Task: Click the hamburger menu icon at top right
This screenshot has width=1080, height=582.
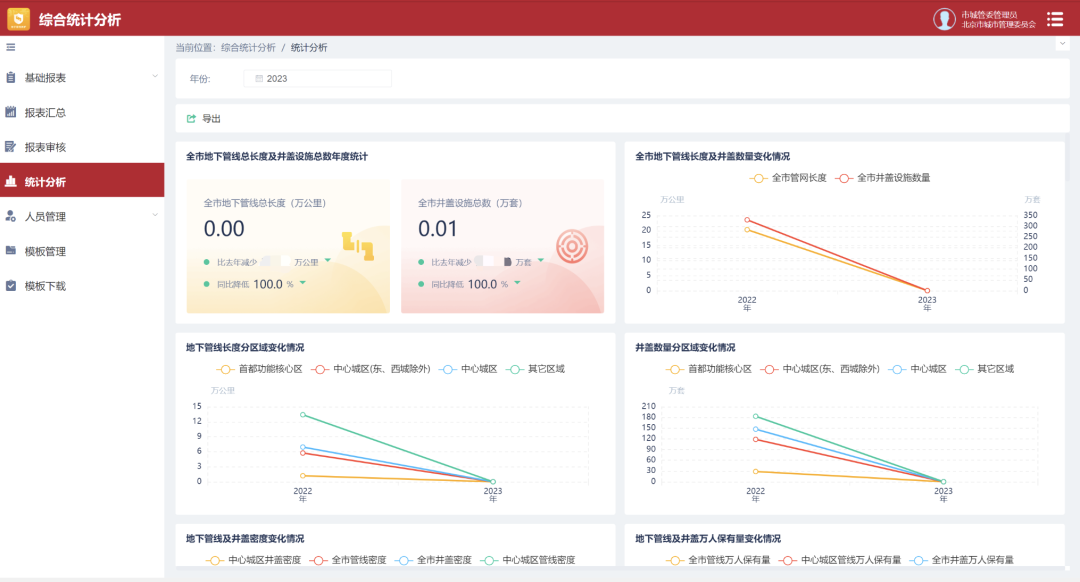Action: (1055, 19)
